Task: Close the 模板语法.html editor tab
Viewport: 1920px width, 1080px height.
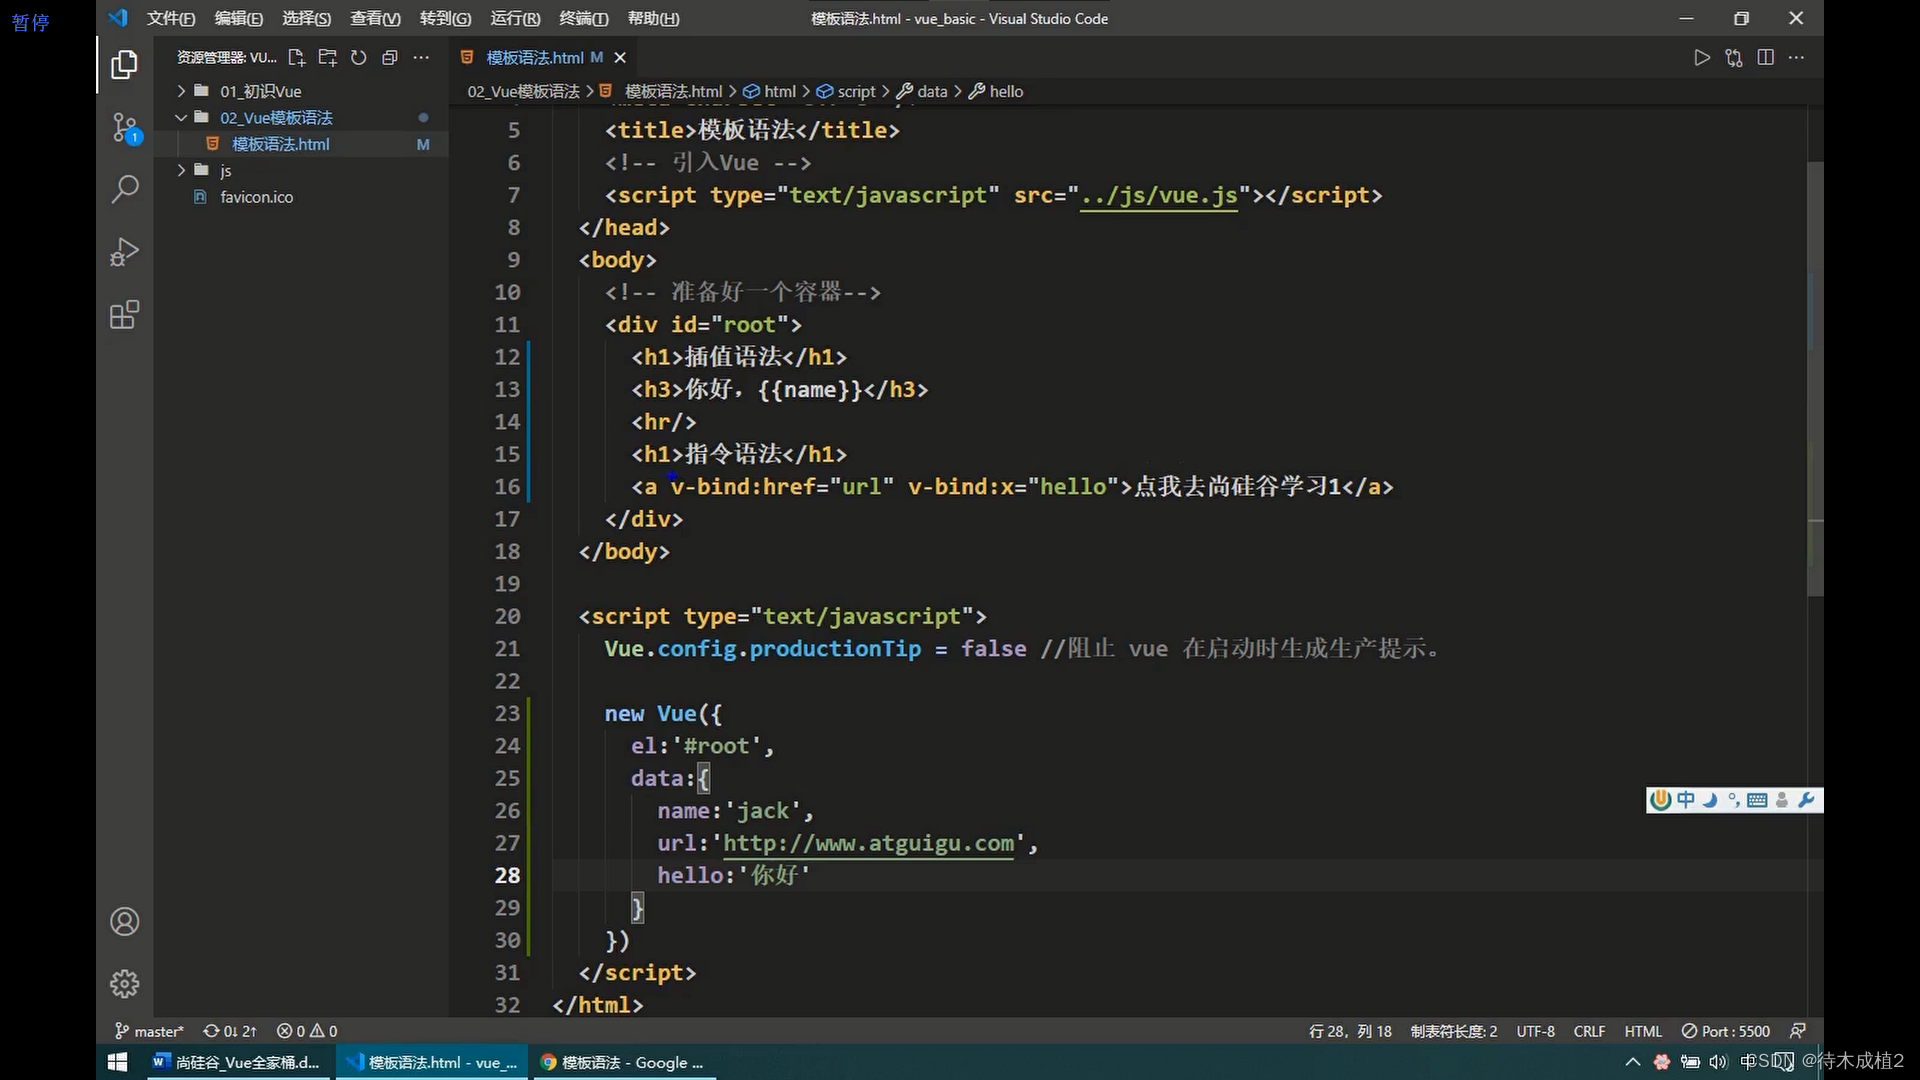Action: (x=620, y=58)
